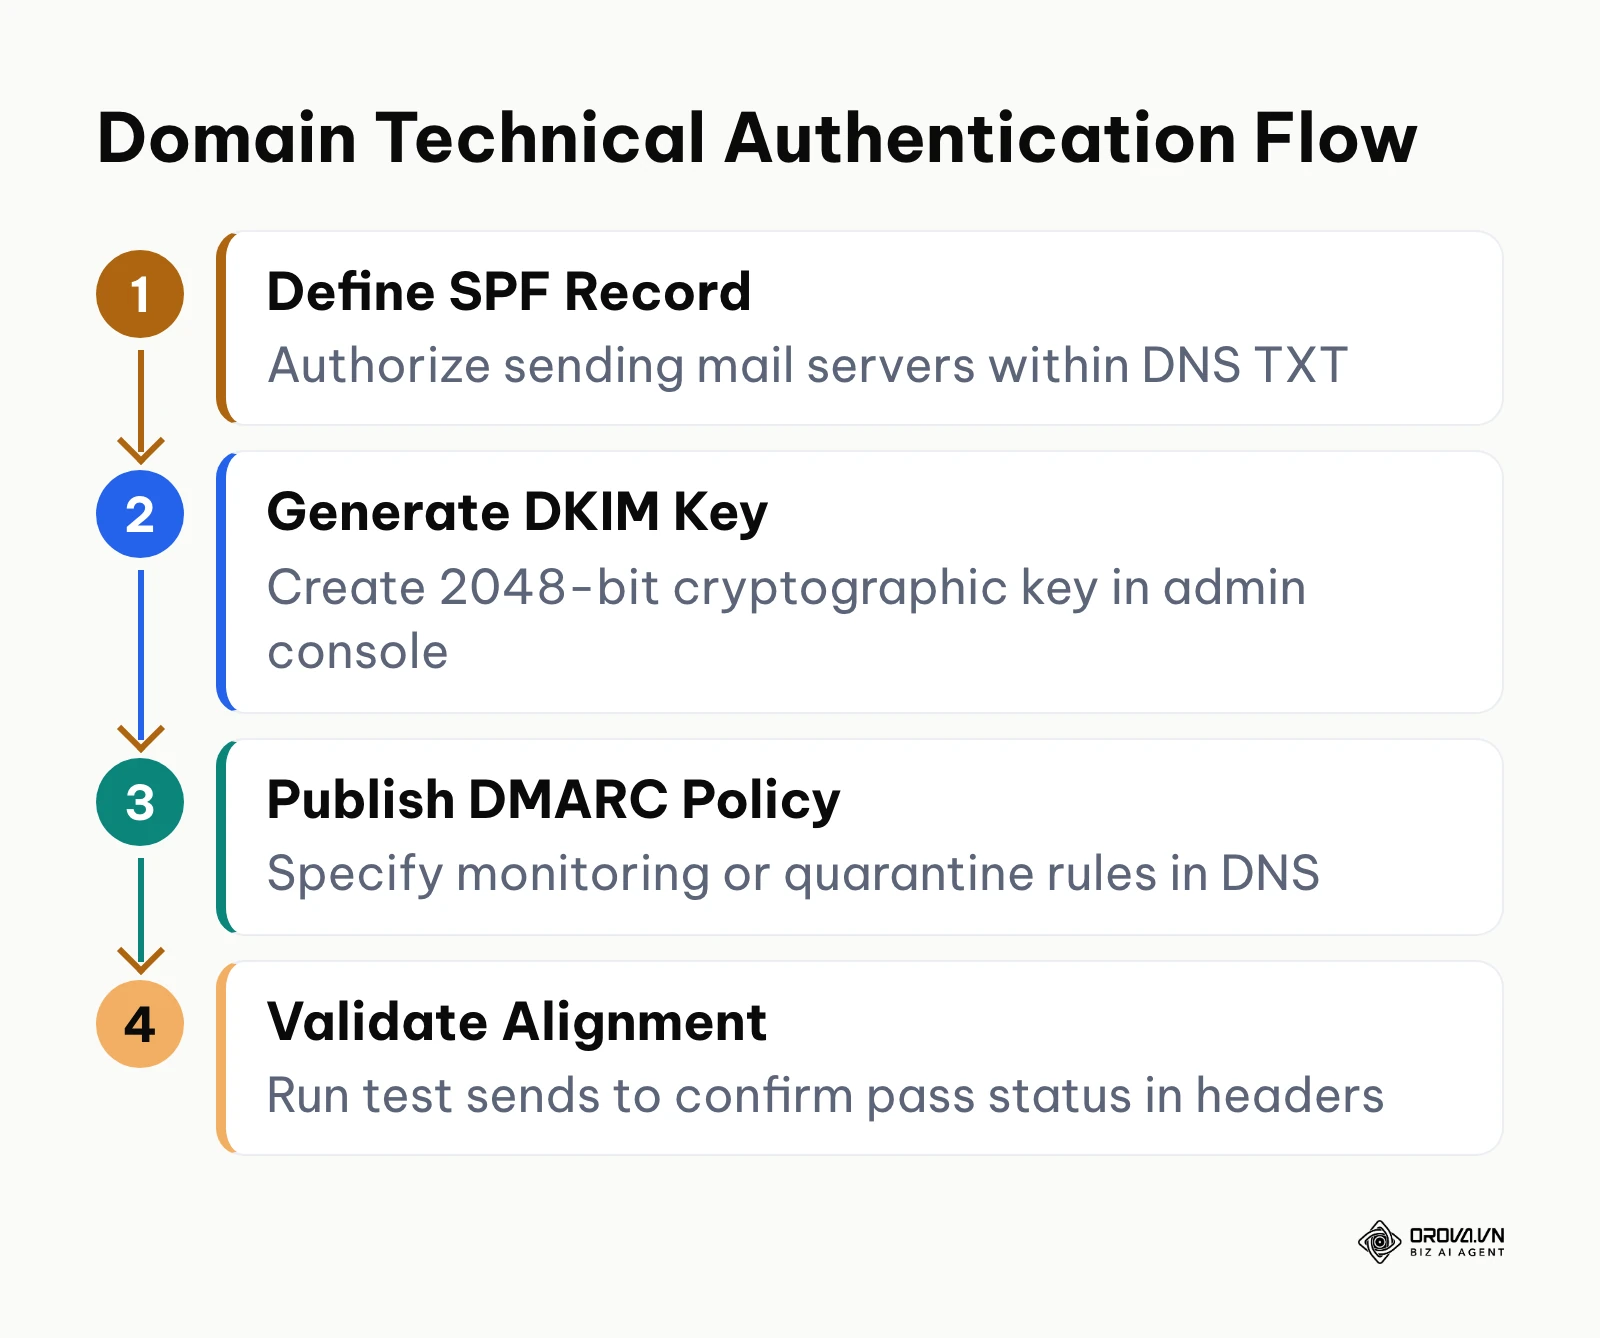
Task: Click 'Authorize sending mail servers within DNS TXT'
Action: [807, 365]
